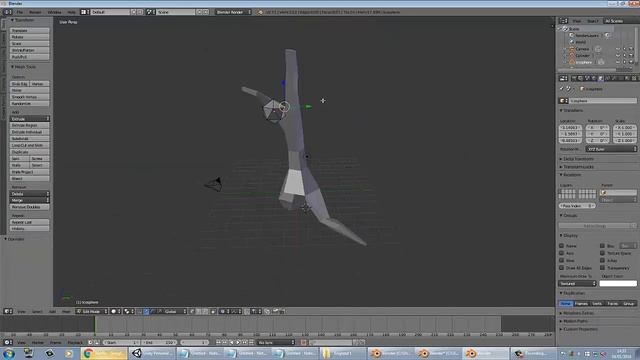Open the Edit Mode dropdown

click(x=92, y=311)
